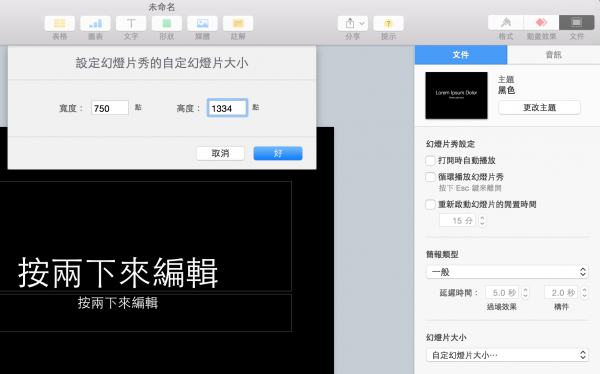Switch to the 文件 tab
The height and width of the screenshot is (374, 600).
coord(461,55)
